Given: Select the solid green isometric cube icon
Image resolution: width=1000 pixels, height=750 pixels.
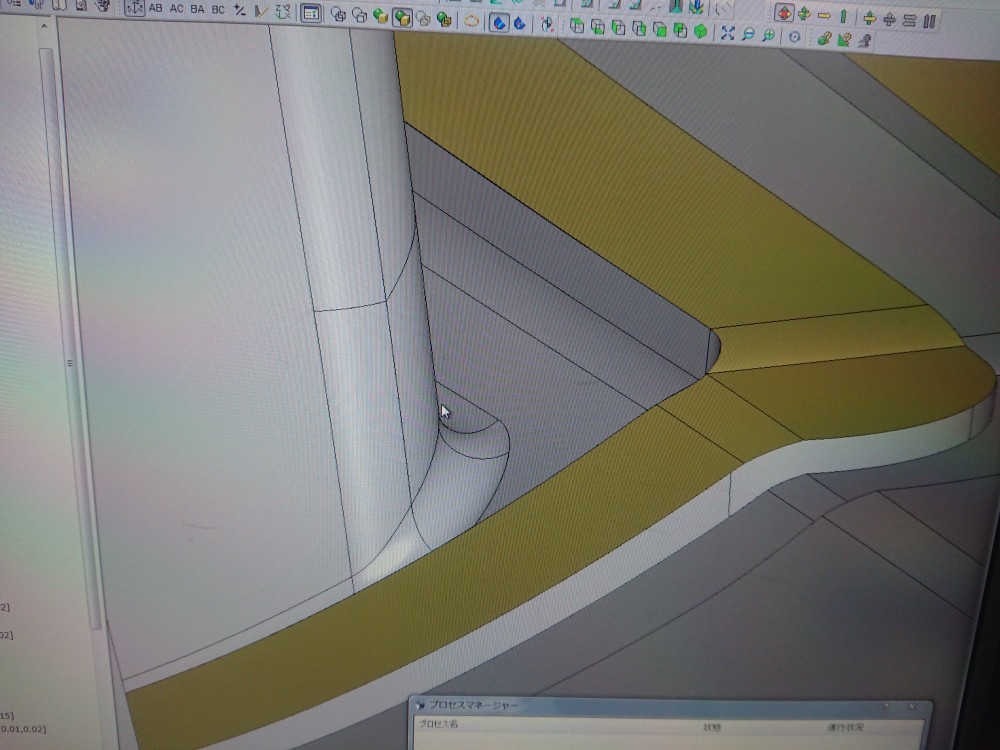Looking at the screenshot, I should point(700,31).
